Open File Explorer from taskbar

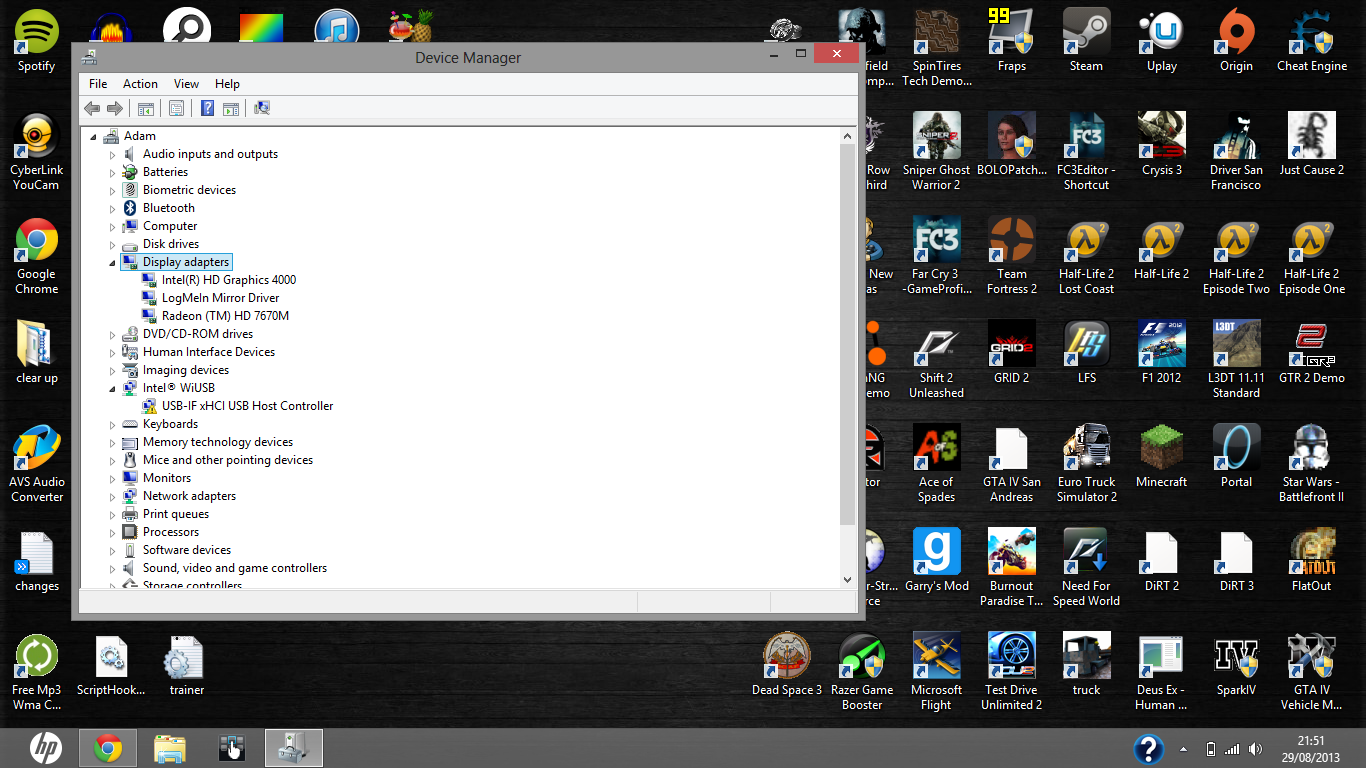[x=170, y=748]
